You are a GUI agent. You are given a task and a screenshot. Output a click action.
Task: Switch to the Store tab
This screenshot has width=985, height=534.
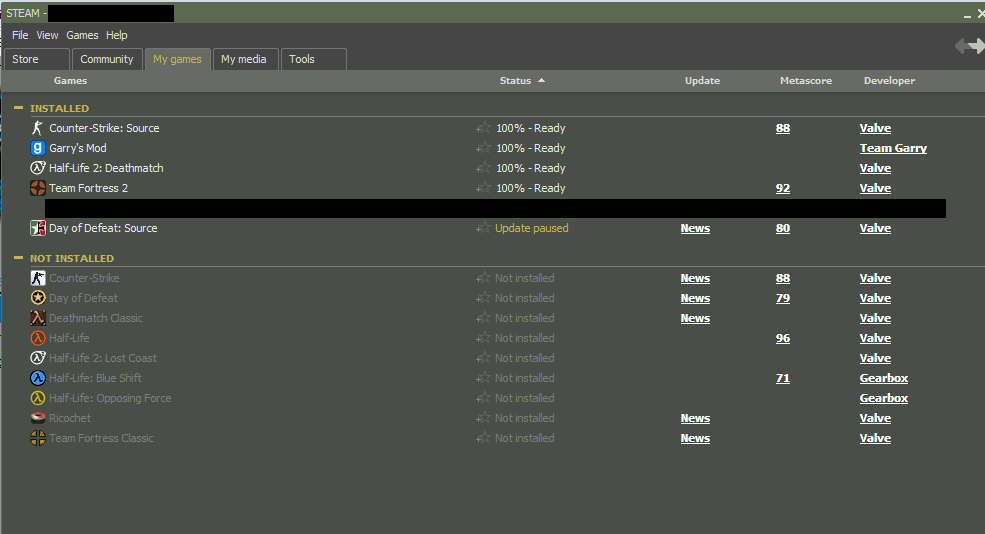[x=36, y=59]
